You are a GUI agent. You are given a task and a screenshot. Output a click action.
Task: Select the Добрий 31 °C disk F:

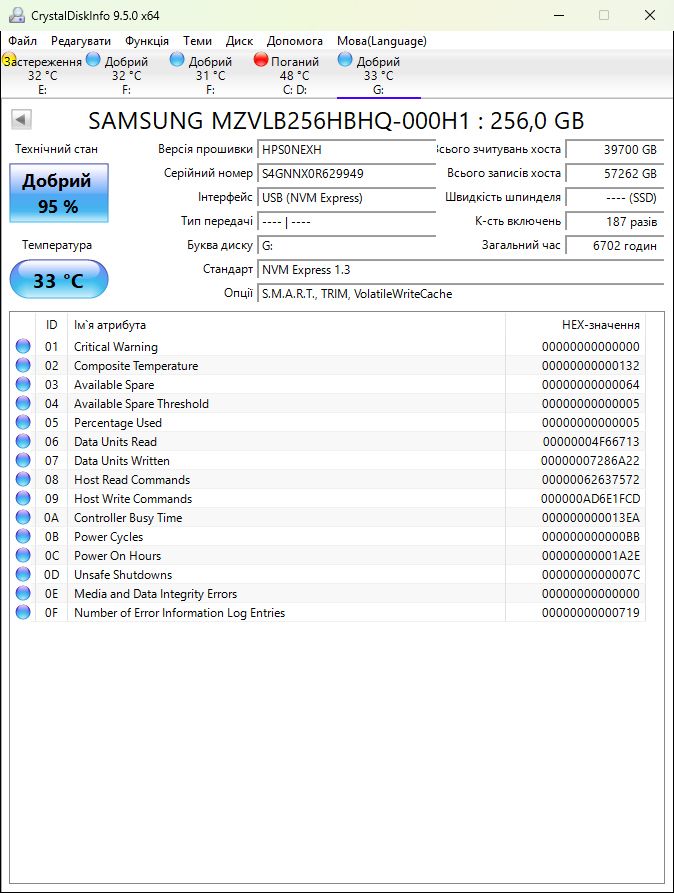(x=210, y=75)
